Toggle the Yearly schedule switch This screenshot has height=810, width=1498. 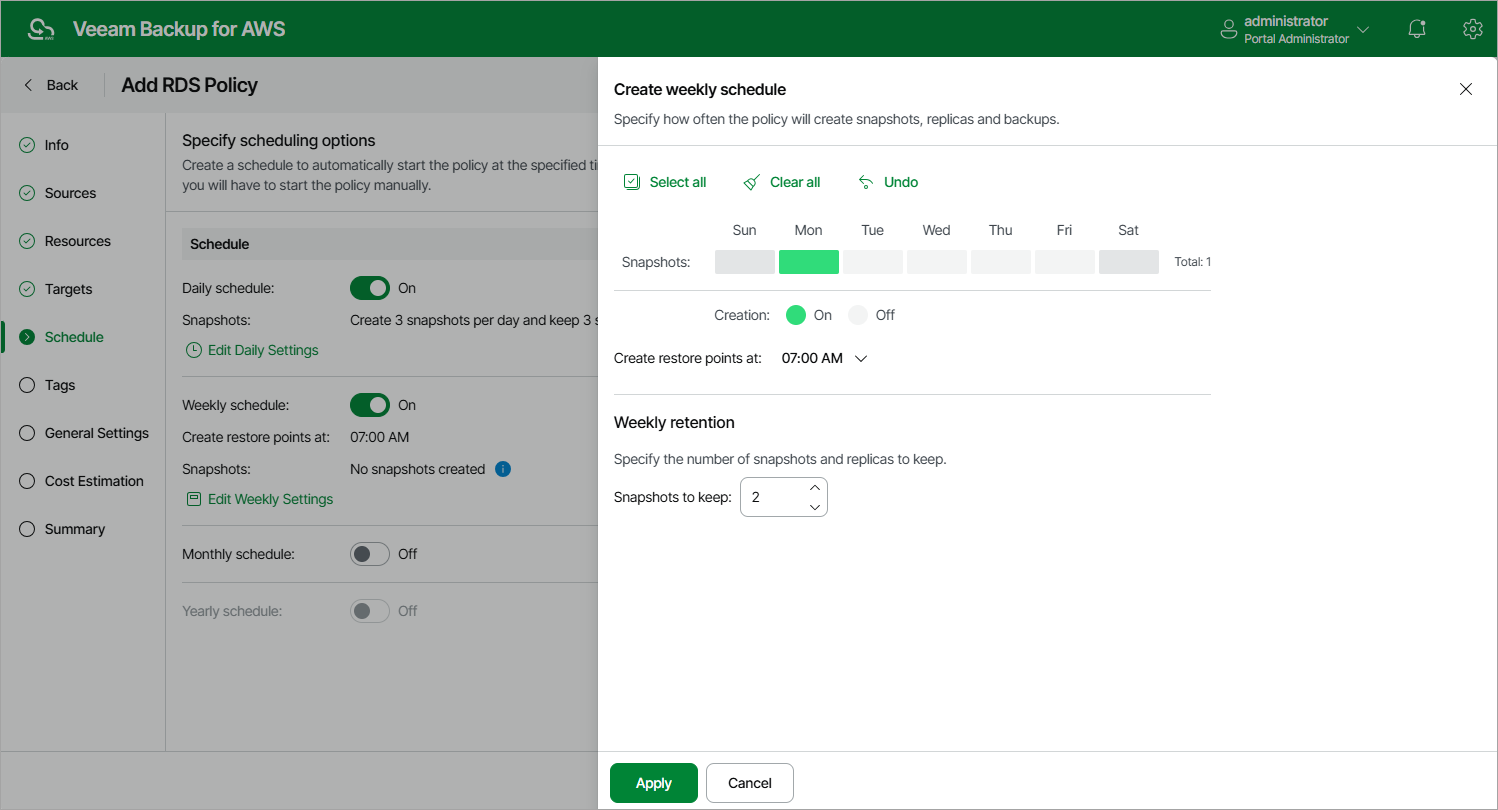click(x=370, y=611)
